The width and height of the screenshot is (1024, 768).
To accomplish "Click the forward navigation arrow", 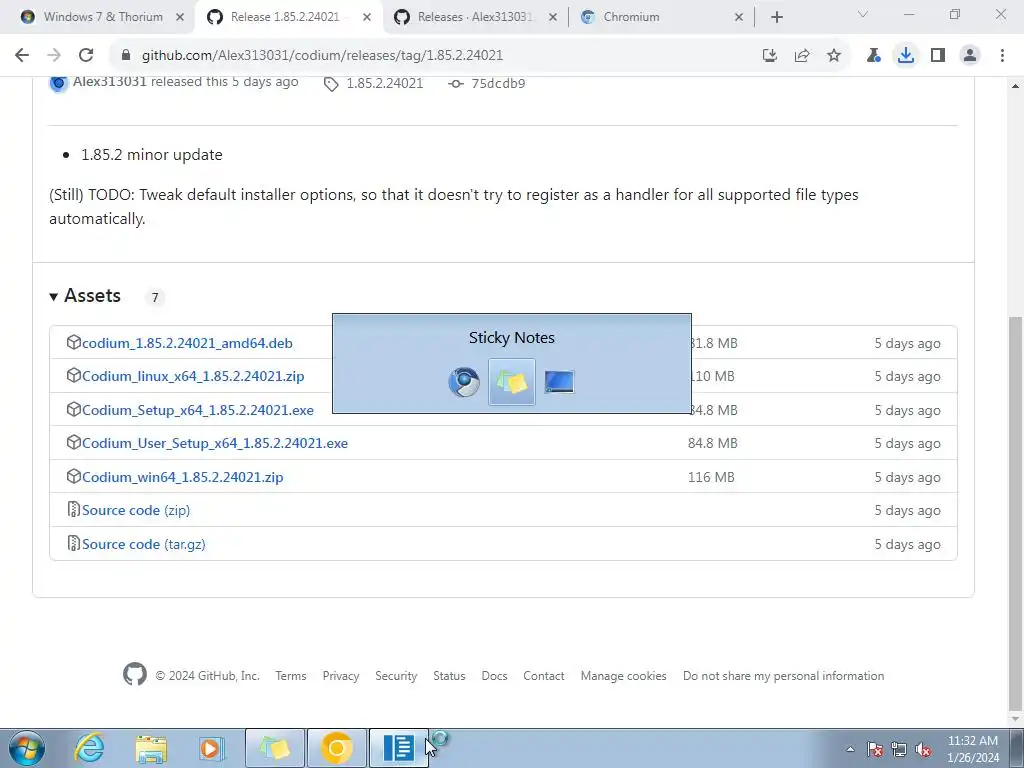I will [x=54, y=56].
